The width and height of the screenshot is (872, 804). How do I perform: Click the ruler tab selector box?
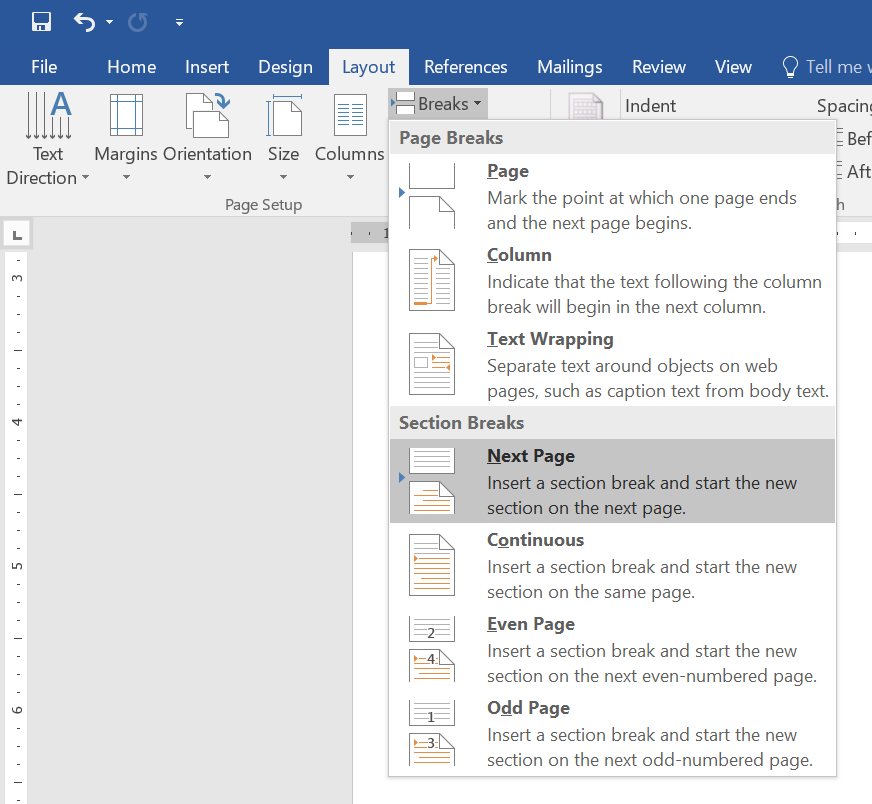17,235
